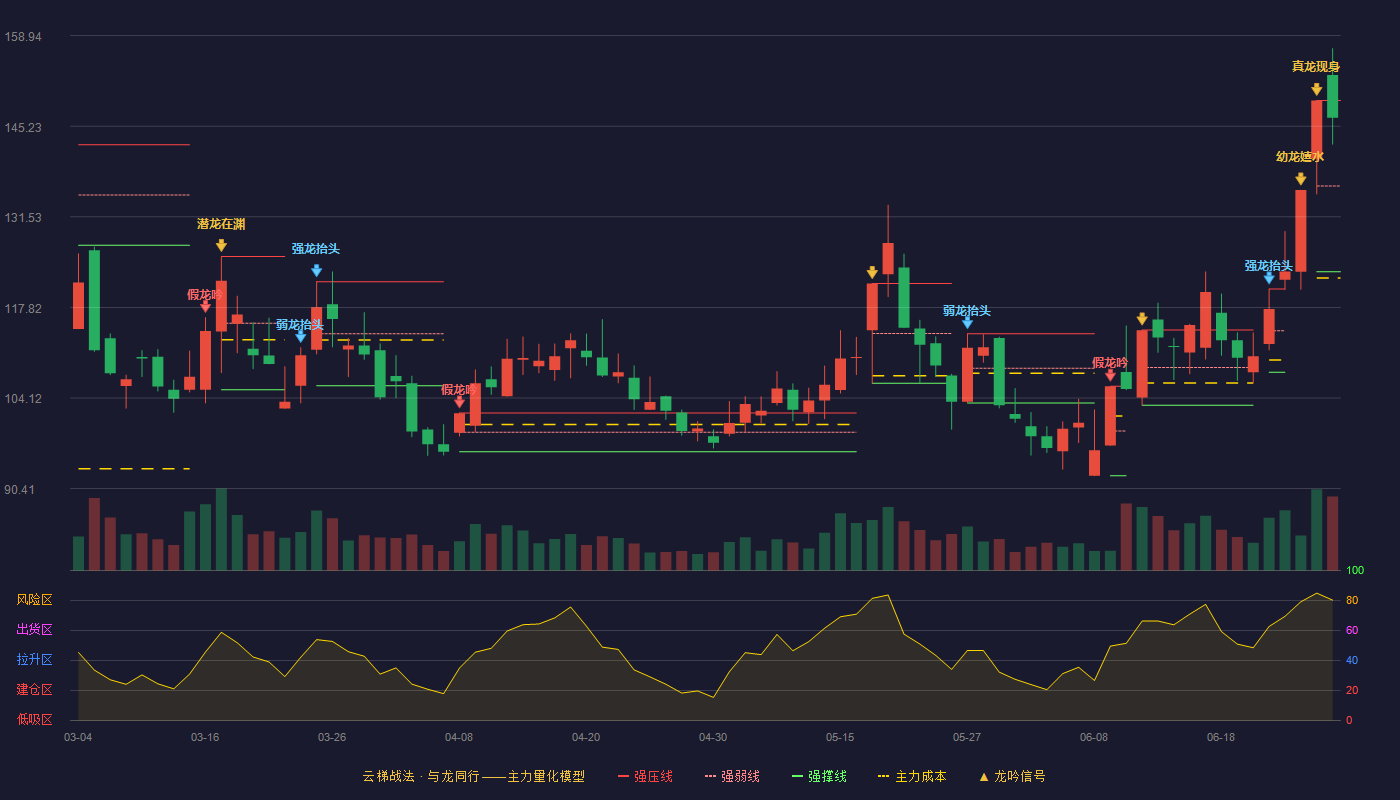Click the 03-16 date label
Screen dimensions: 1400x800
(x=205, y=737)
